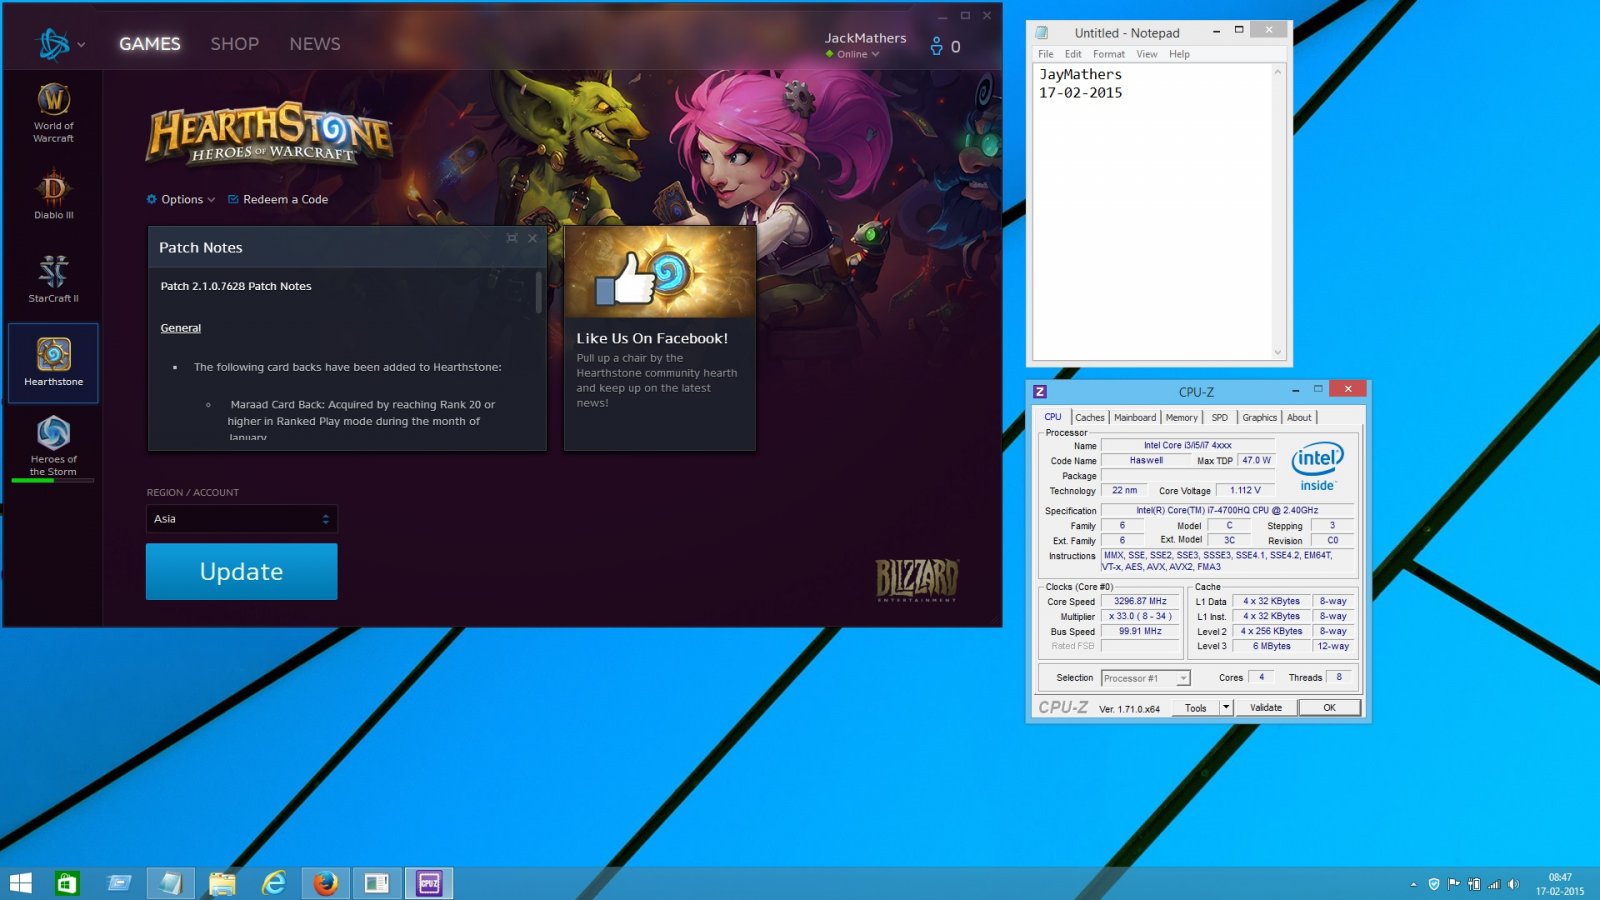
Task: Click the Redeem a Code link
Action: coord(278,199)
